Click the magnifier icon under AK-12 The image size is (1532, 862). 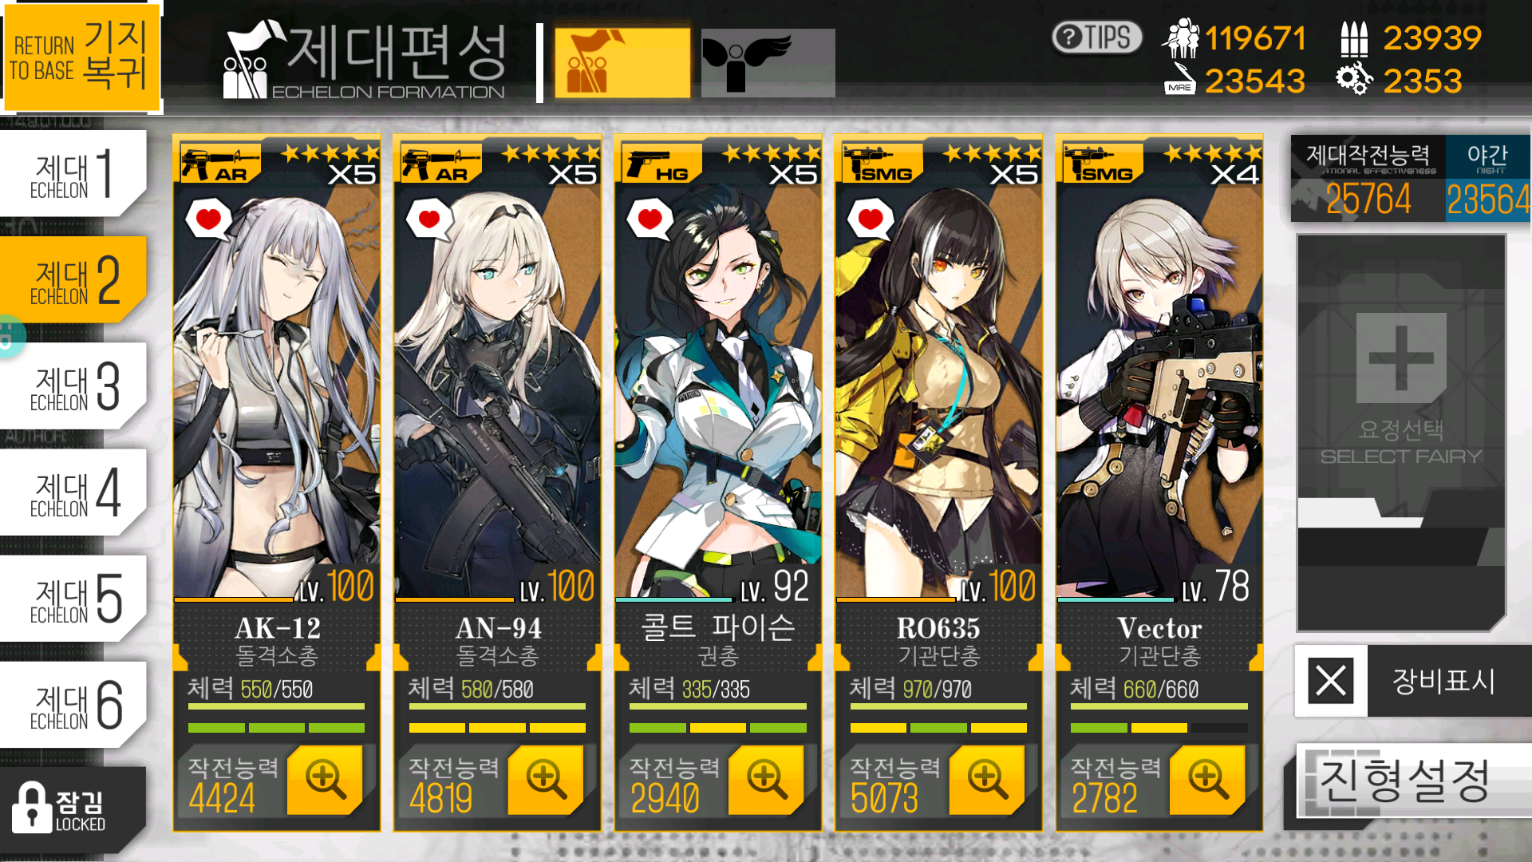pos(326,778)
